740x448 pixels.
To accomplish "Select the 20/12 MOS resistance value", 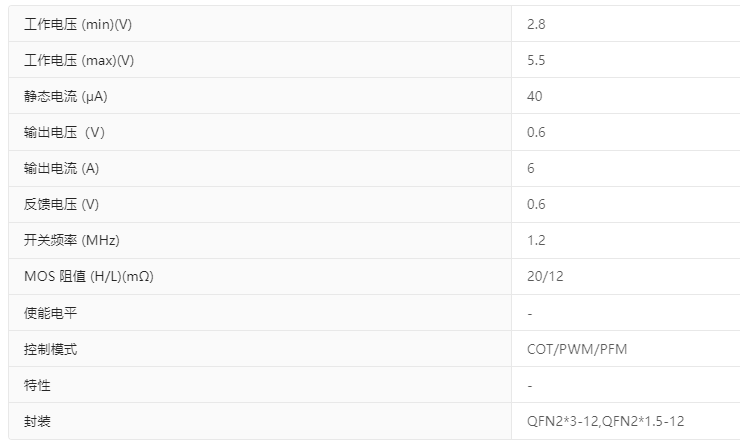I will coord(545,276).
